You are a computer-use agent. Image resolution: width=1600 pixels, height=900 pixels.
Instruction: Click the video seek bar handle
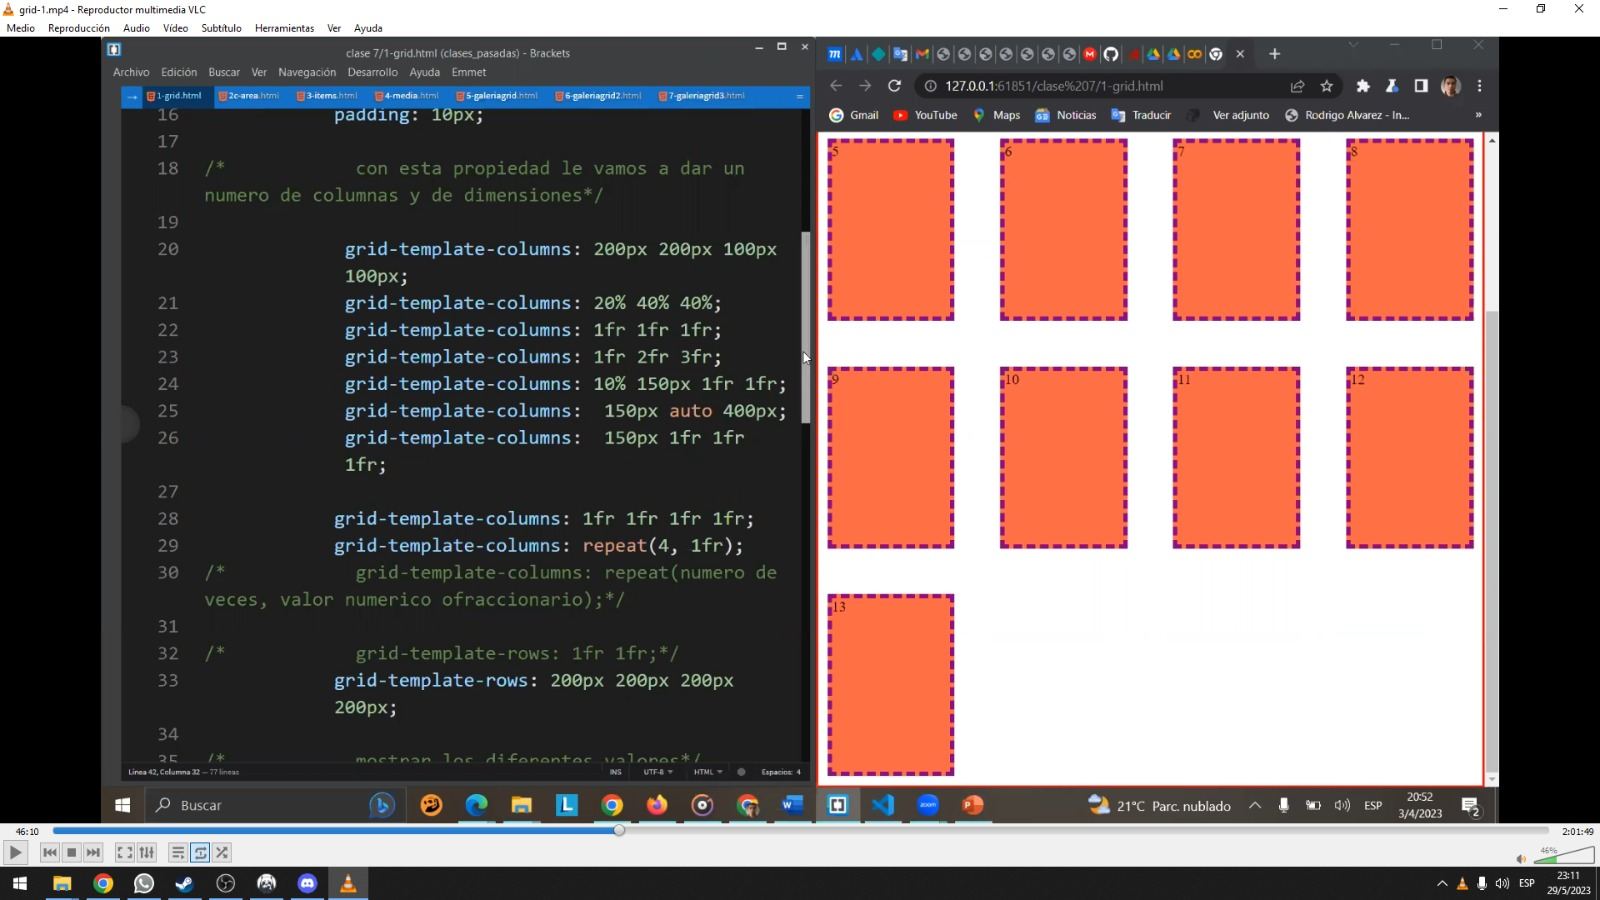coord(619,830)
